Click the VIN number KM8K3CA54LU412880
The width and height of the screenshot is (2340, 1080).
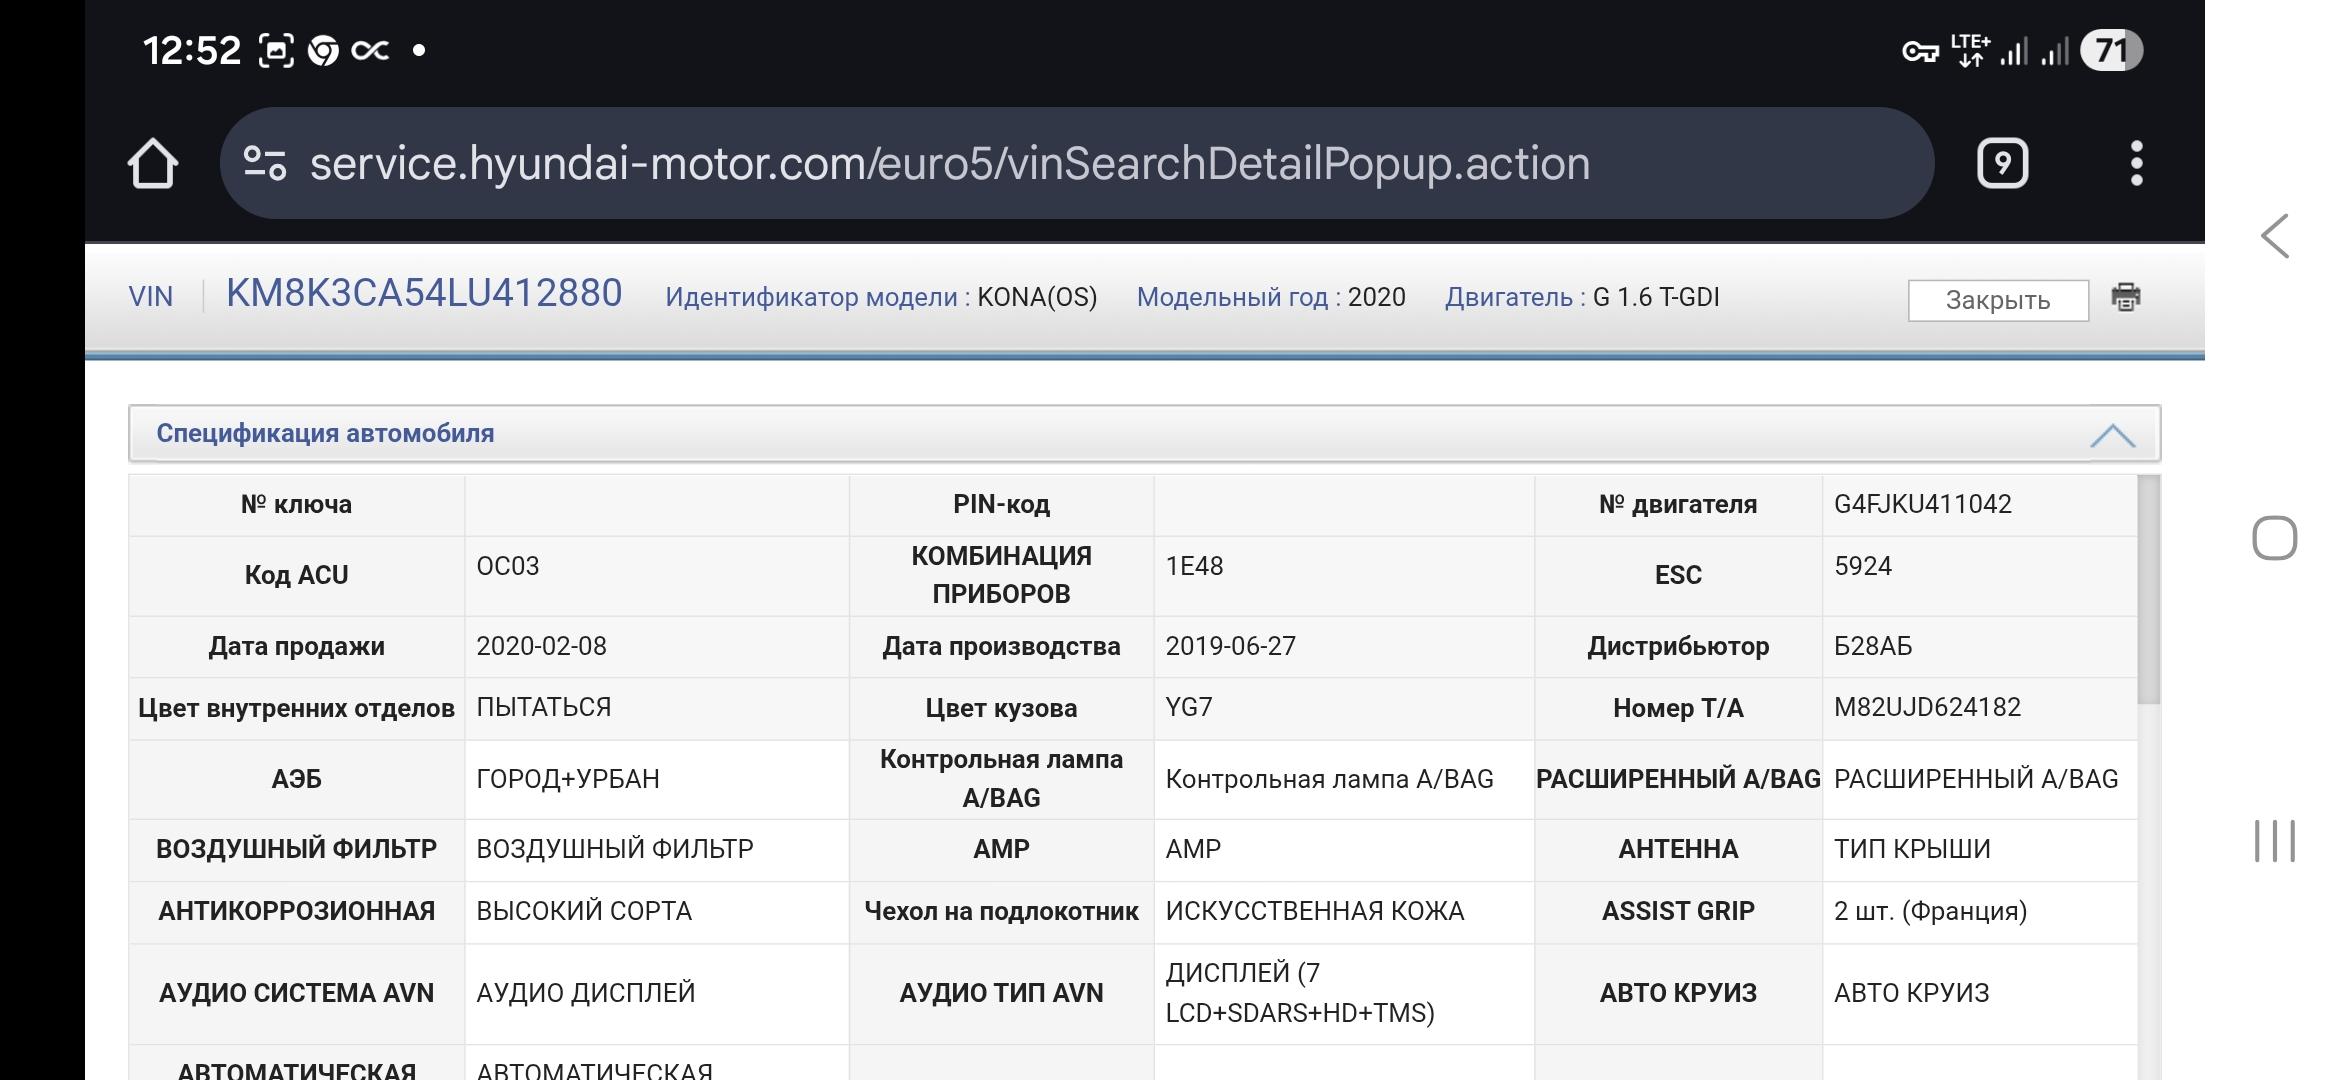tap(424, 294)
